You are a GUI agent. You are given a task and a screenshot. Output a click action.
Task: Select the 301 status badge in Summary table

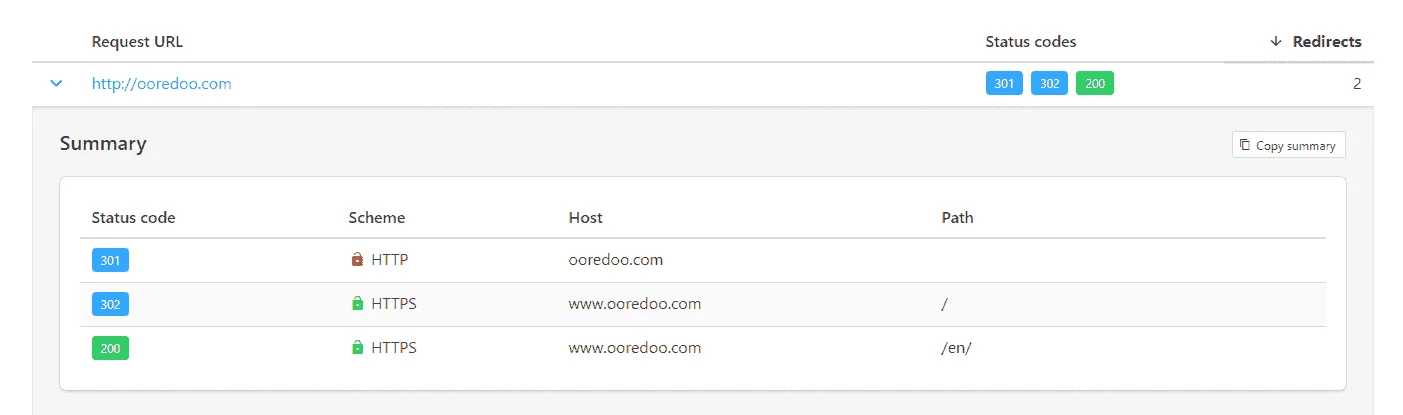(110, 260)
